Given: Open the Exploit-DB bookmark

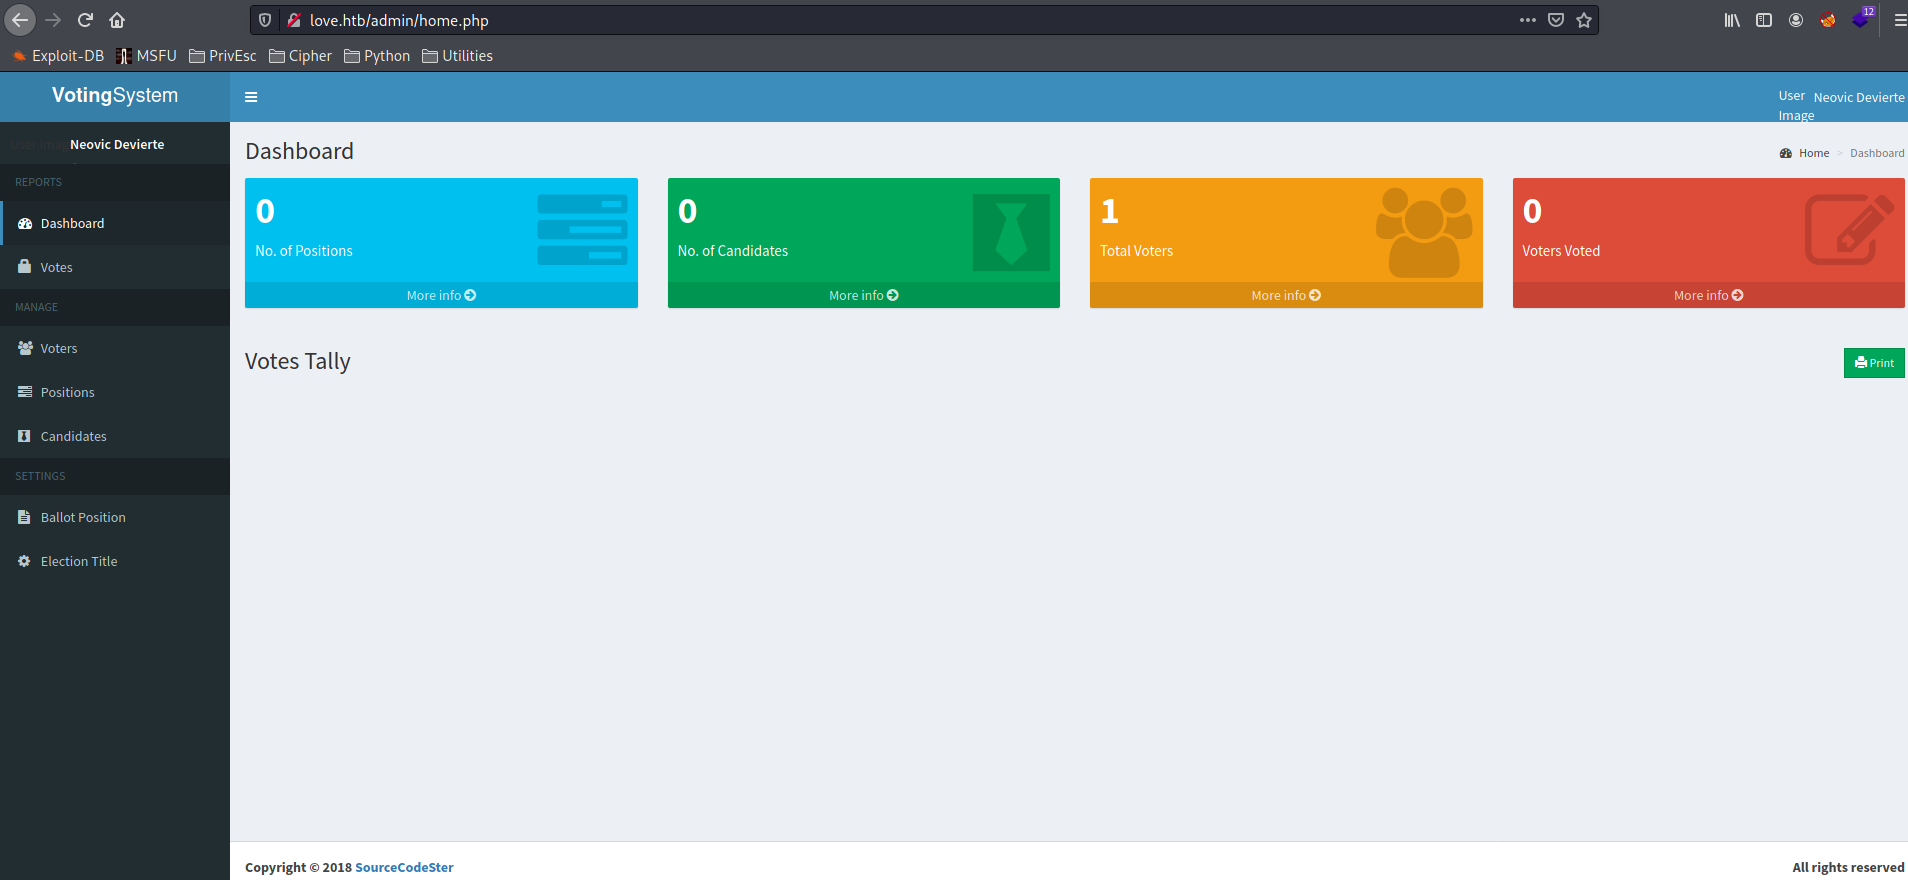Looking at the screenshot, I should 58,56.
